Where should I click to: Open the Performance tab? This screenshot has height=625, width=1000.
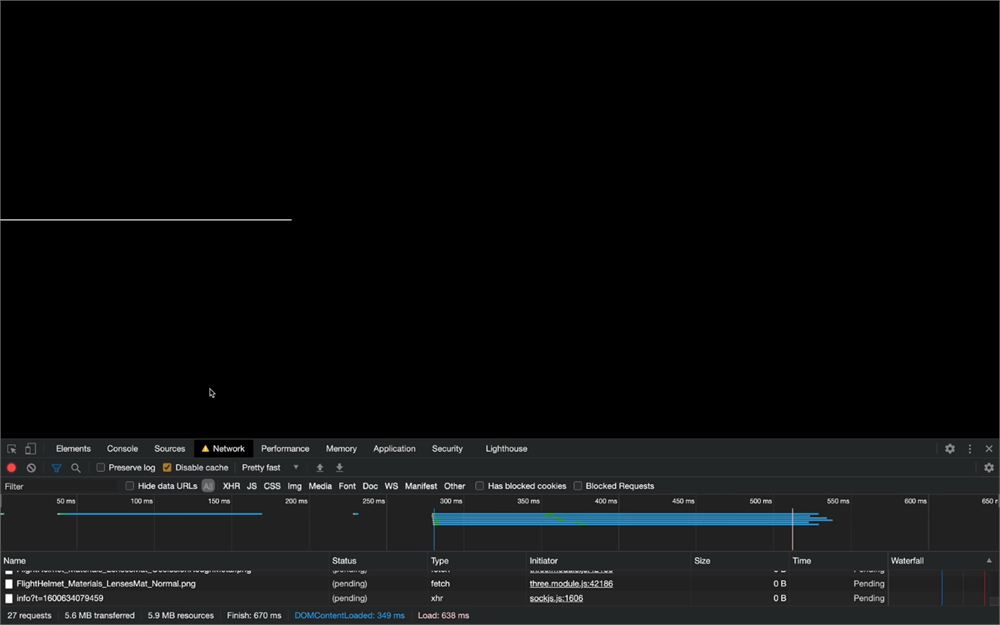285,449
